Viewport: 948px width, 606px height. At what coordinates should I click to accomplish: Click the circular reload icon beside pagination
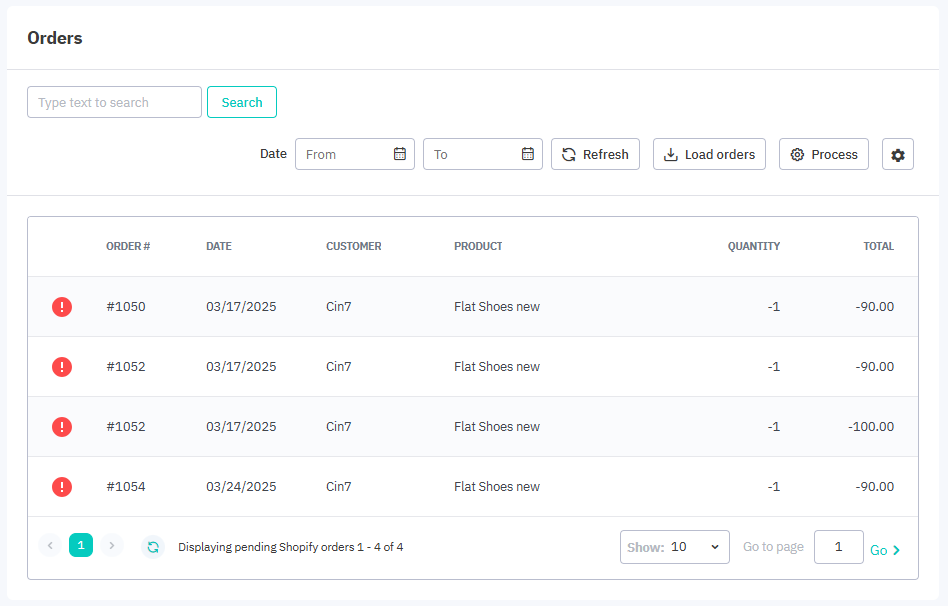tap(152, 547)
